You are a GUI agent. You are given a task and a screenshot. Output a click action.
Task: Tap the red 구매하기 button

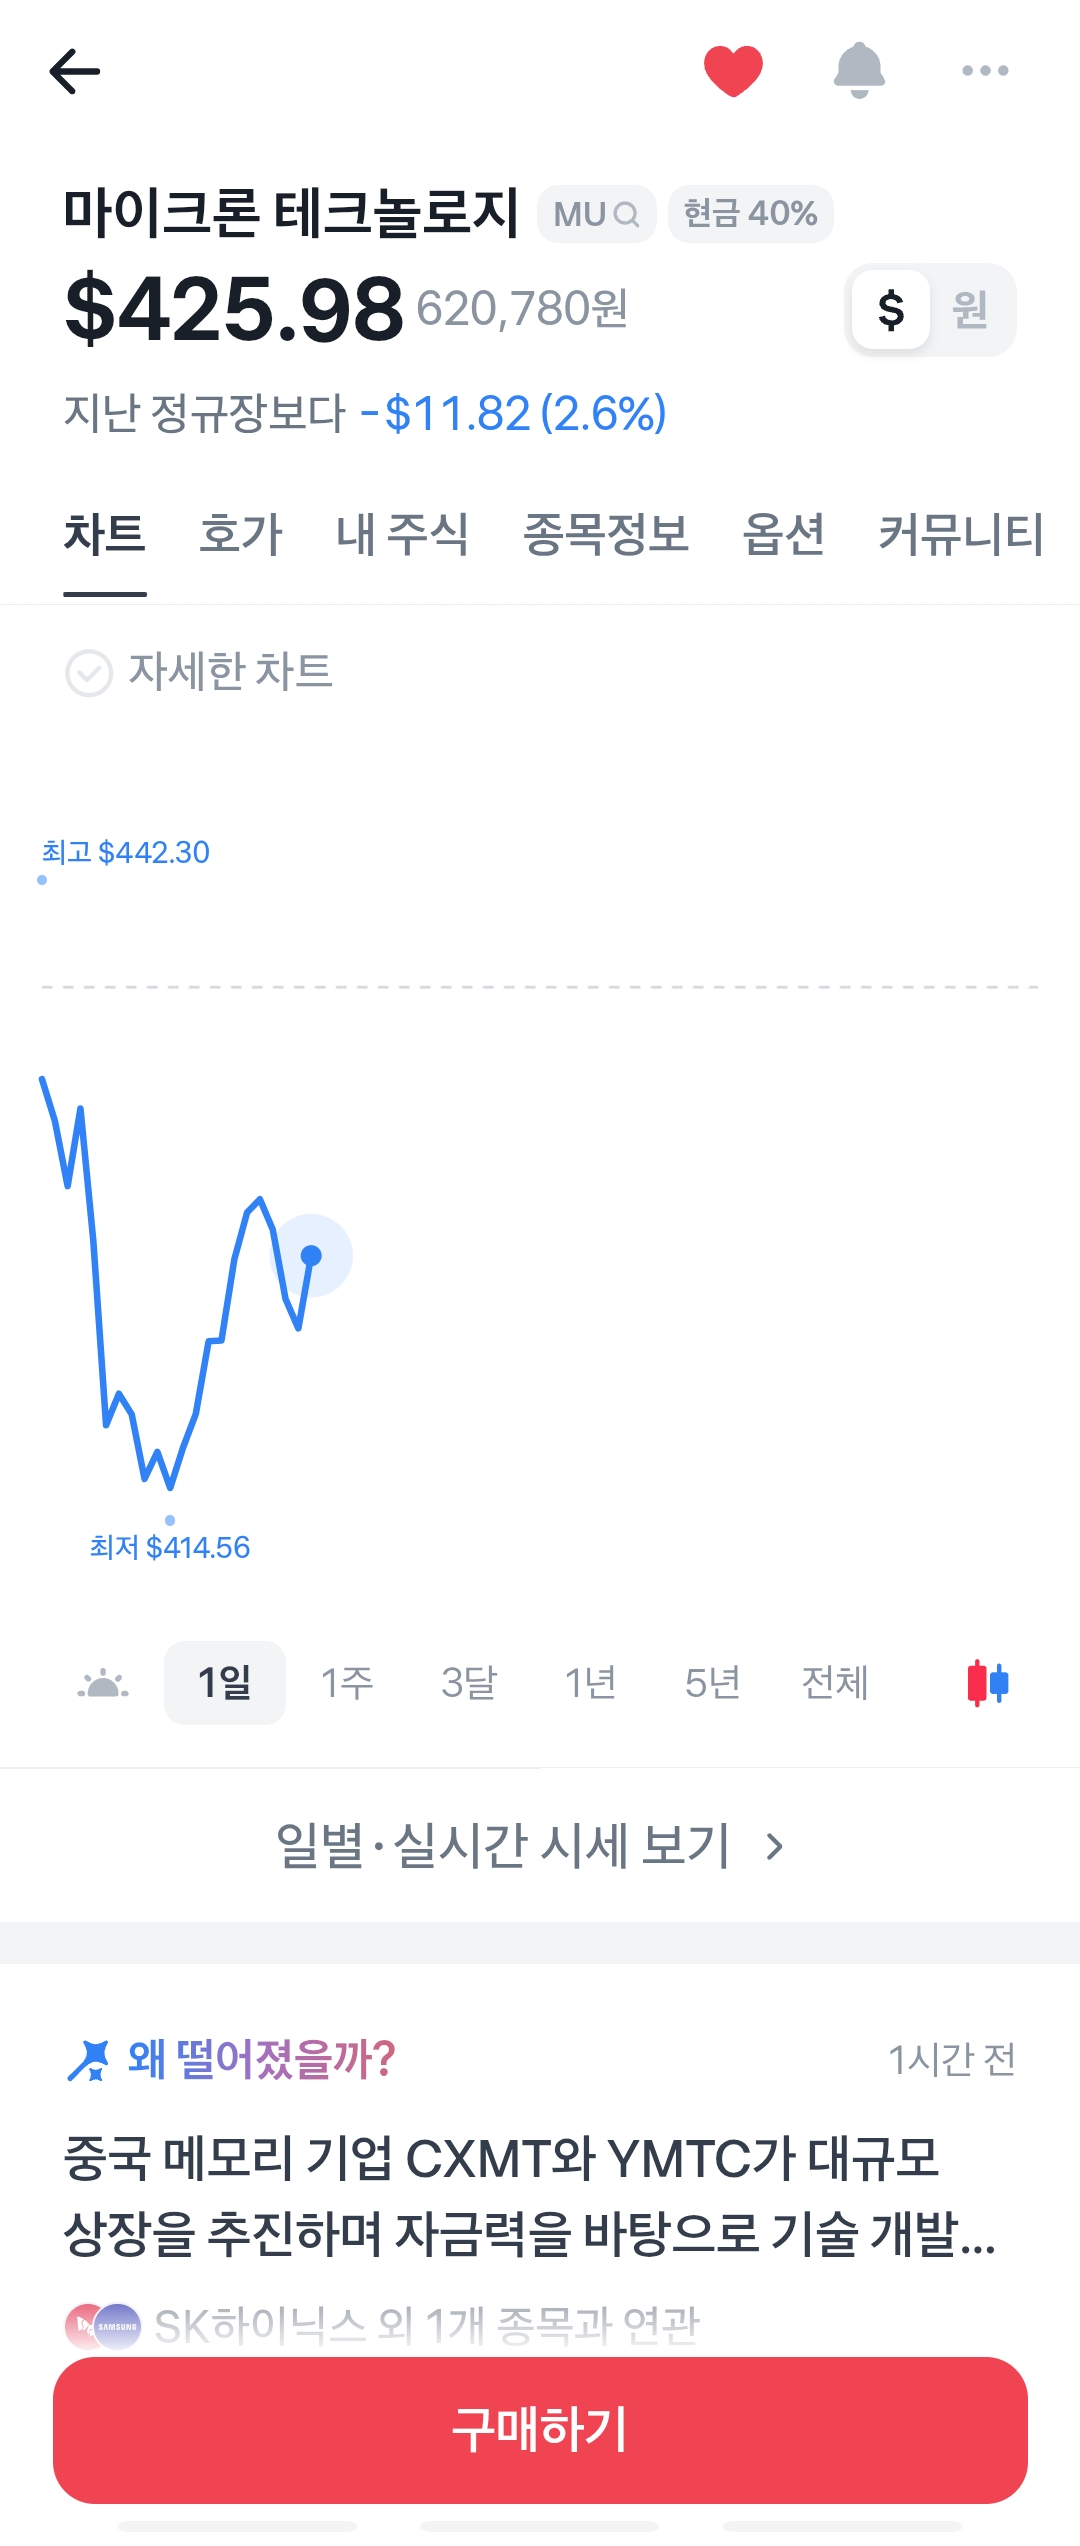click(540, 2430)
